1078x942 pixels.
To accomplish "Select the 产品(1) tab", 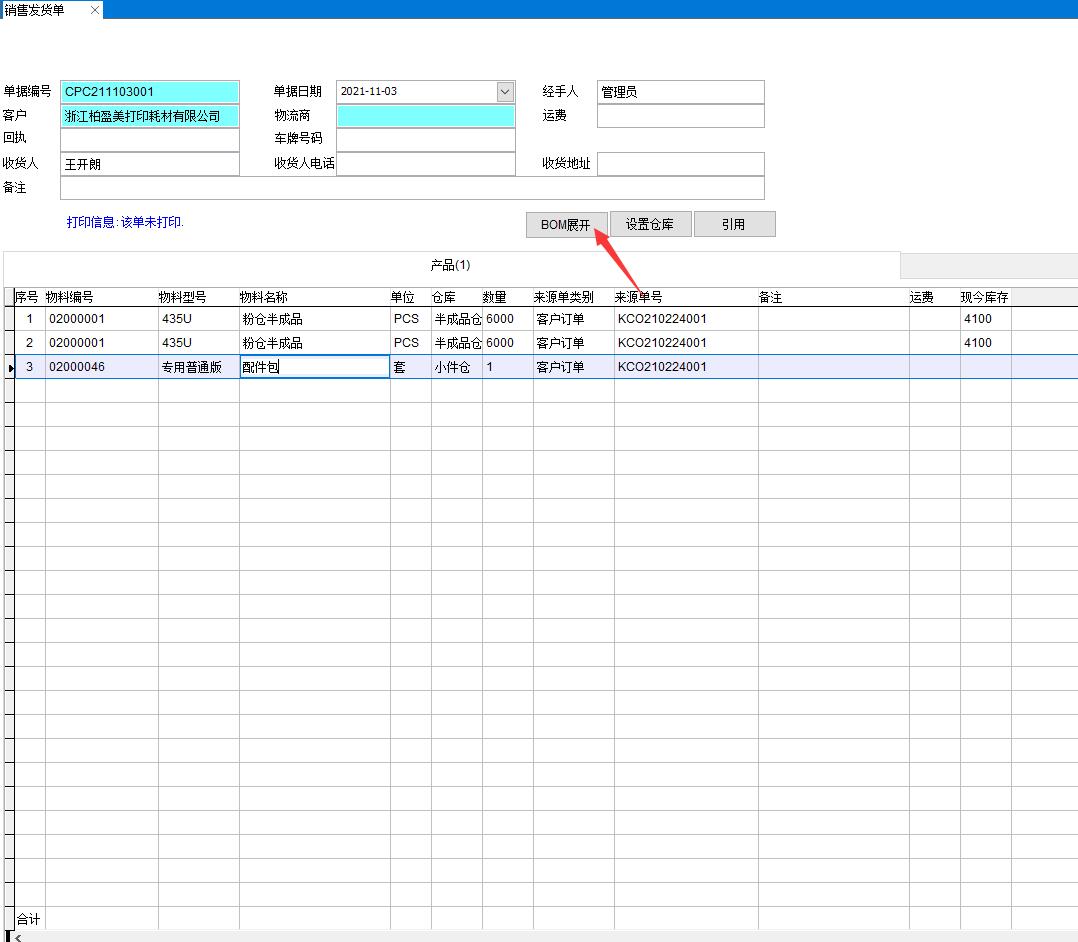I will (x=450, y=265).
